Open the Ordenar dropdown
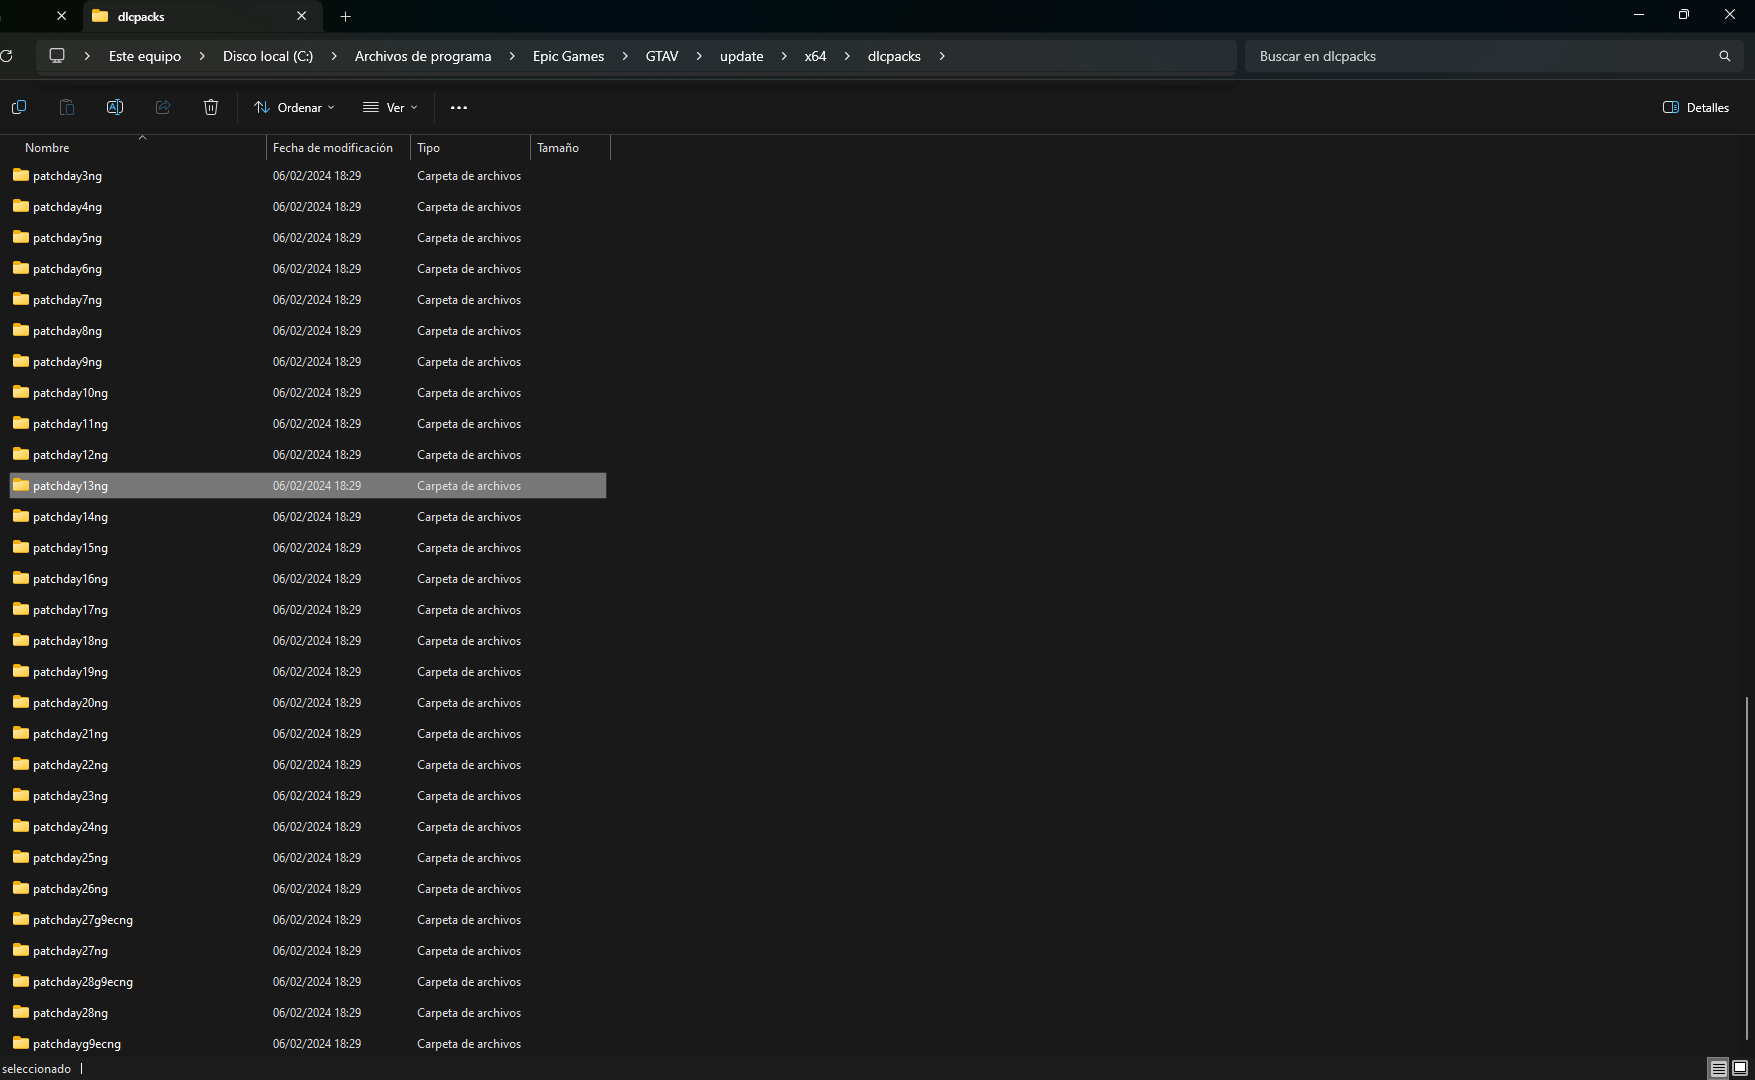Image resolution: width=1755 pixels, height=1080 pixels. point(294,107)
